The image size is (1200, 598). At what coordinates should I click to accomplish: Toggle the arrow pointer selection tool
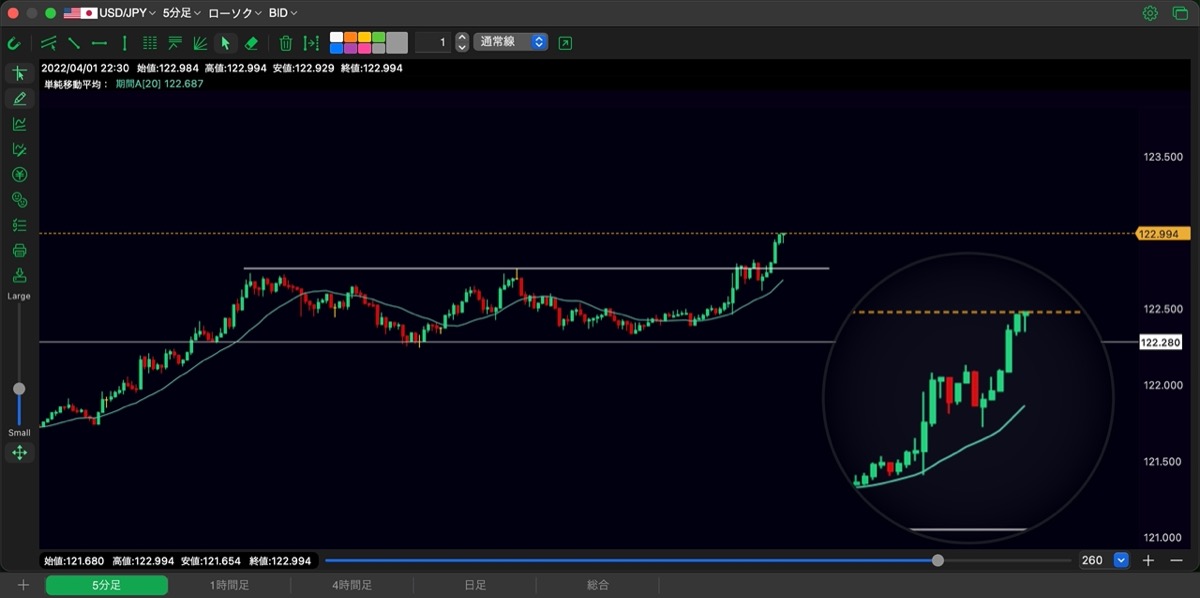[x=225, y=43]
